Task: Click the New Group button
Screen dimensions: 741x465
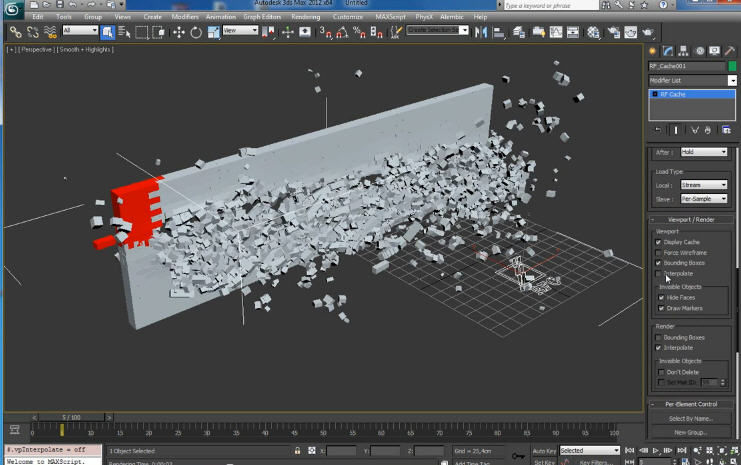Action: pos(690,432)
